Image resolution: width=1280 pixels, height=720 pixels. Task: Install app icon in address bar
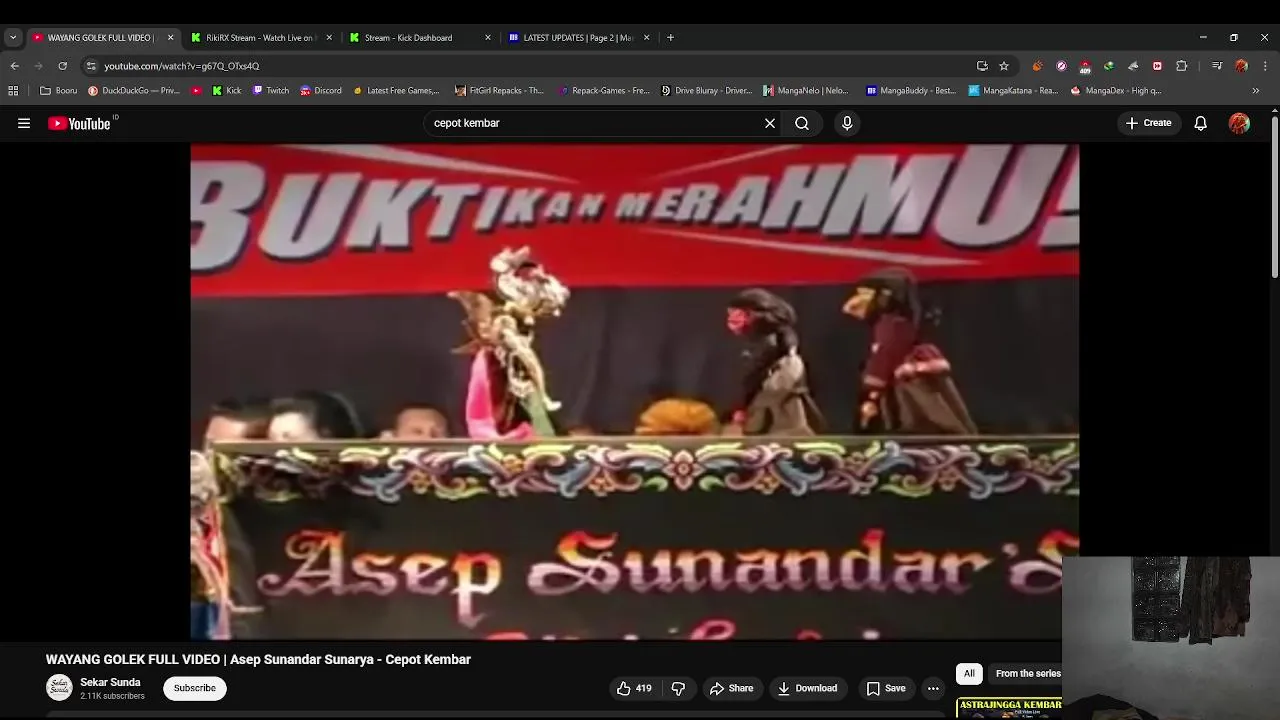[x=982, y=66]
